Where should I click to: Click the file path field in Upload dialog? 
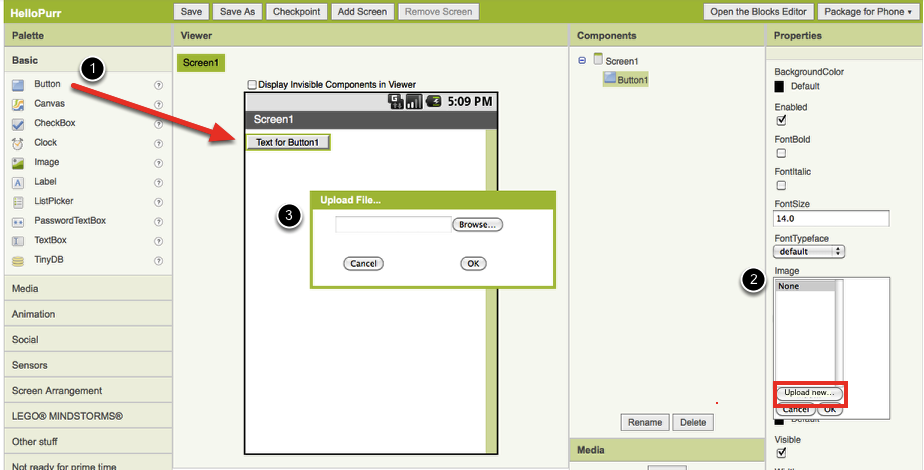pos(393,224)
